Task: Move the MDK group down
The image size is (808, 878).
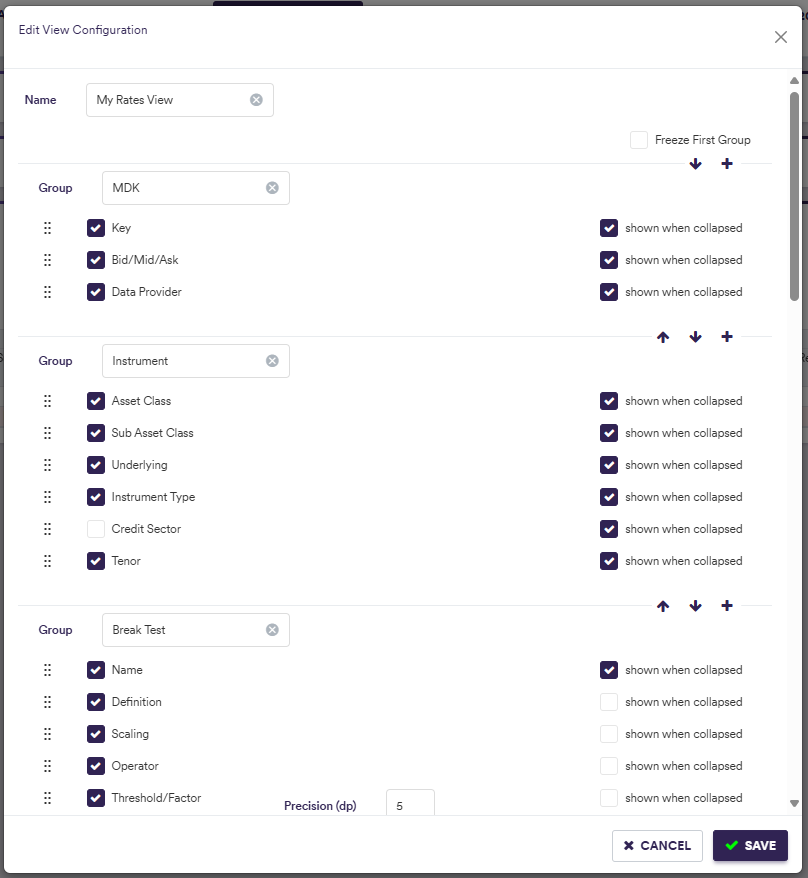Action: [695, 164]
